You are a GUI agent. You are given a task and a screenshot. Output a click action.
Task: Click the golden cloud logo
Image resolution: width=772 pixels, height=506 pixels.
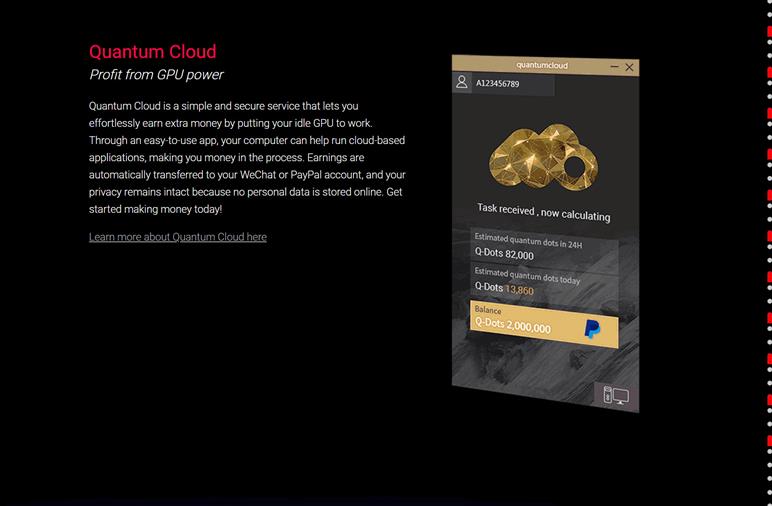(x=544, y=158)
